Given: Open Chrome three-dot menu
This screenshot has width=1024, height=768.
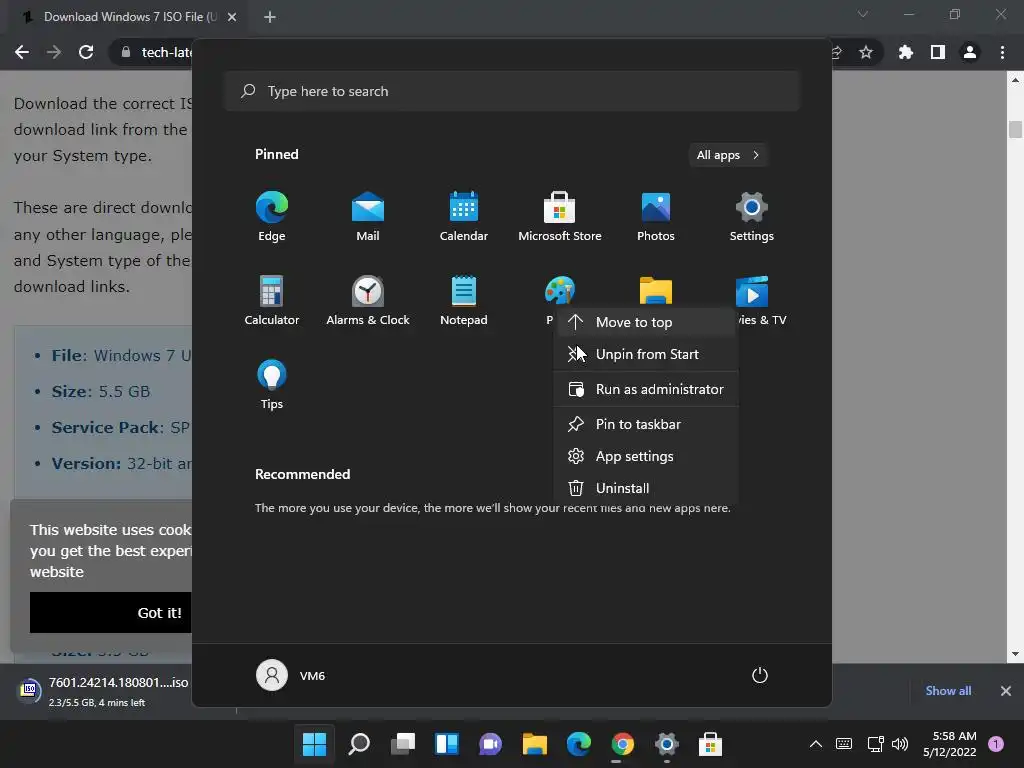Looking at the screenshot, I should click(x=1002, y=52).
